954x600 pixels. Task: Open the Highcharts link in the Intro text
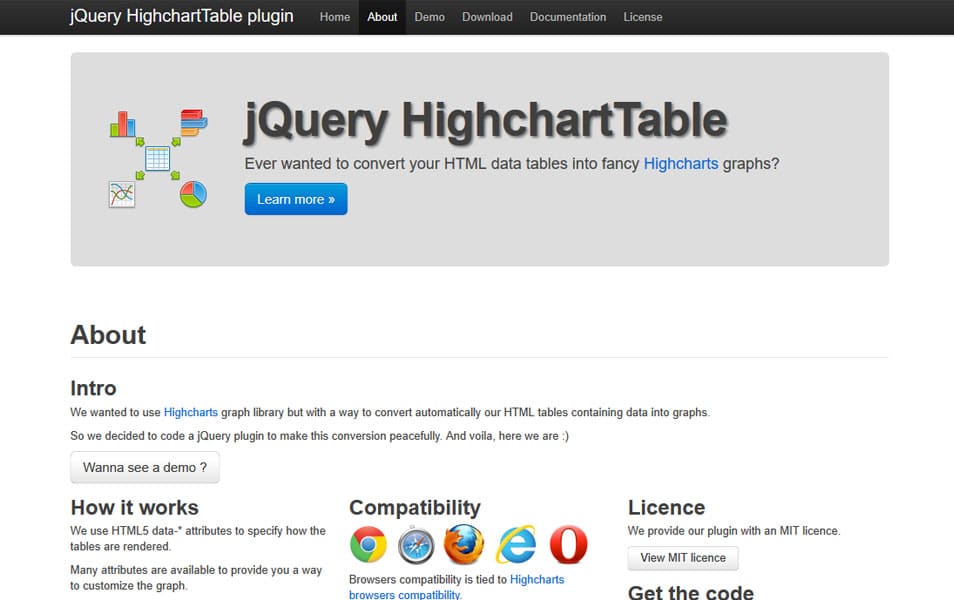tap(190, 412)
